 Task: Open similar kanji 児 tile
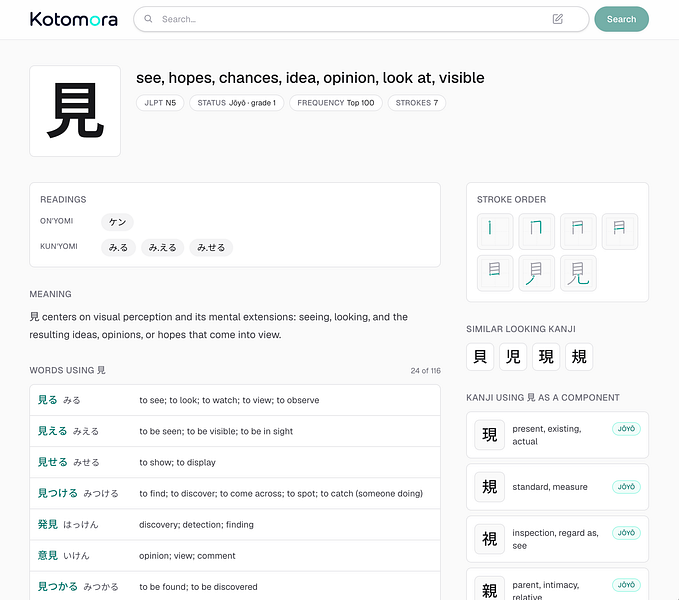click(x=513, y=357)
